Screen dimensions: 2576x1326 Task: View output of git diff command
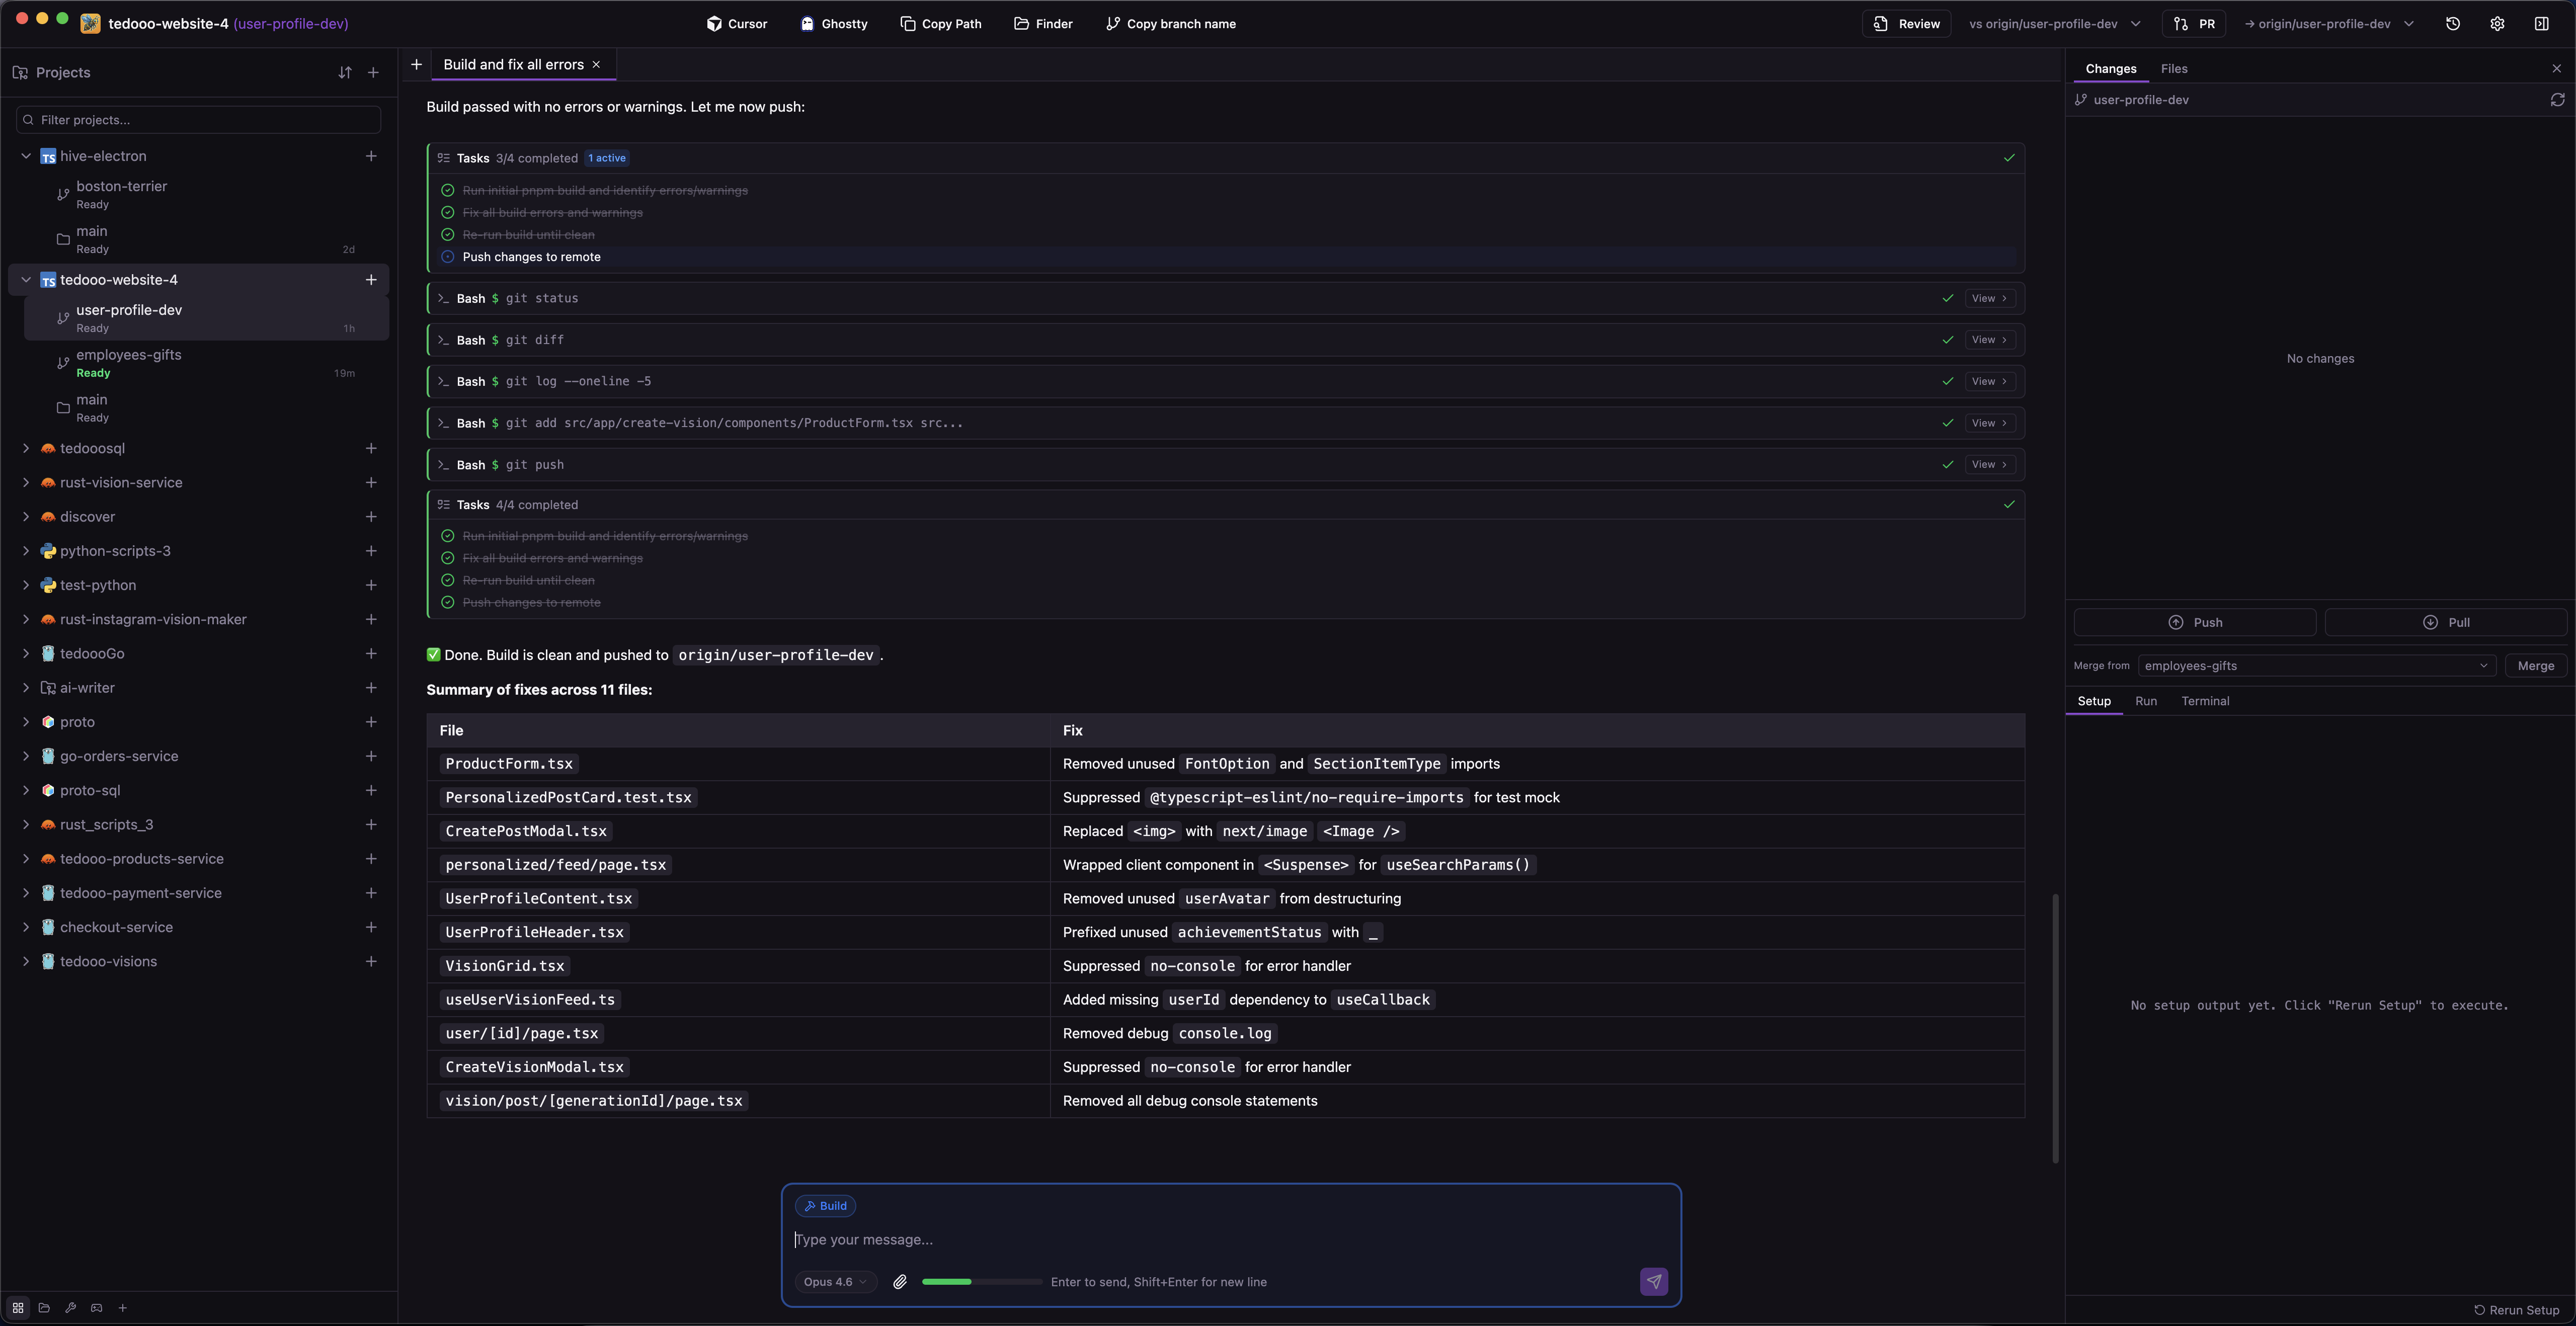pos(1989,340)
